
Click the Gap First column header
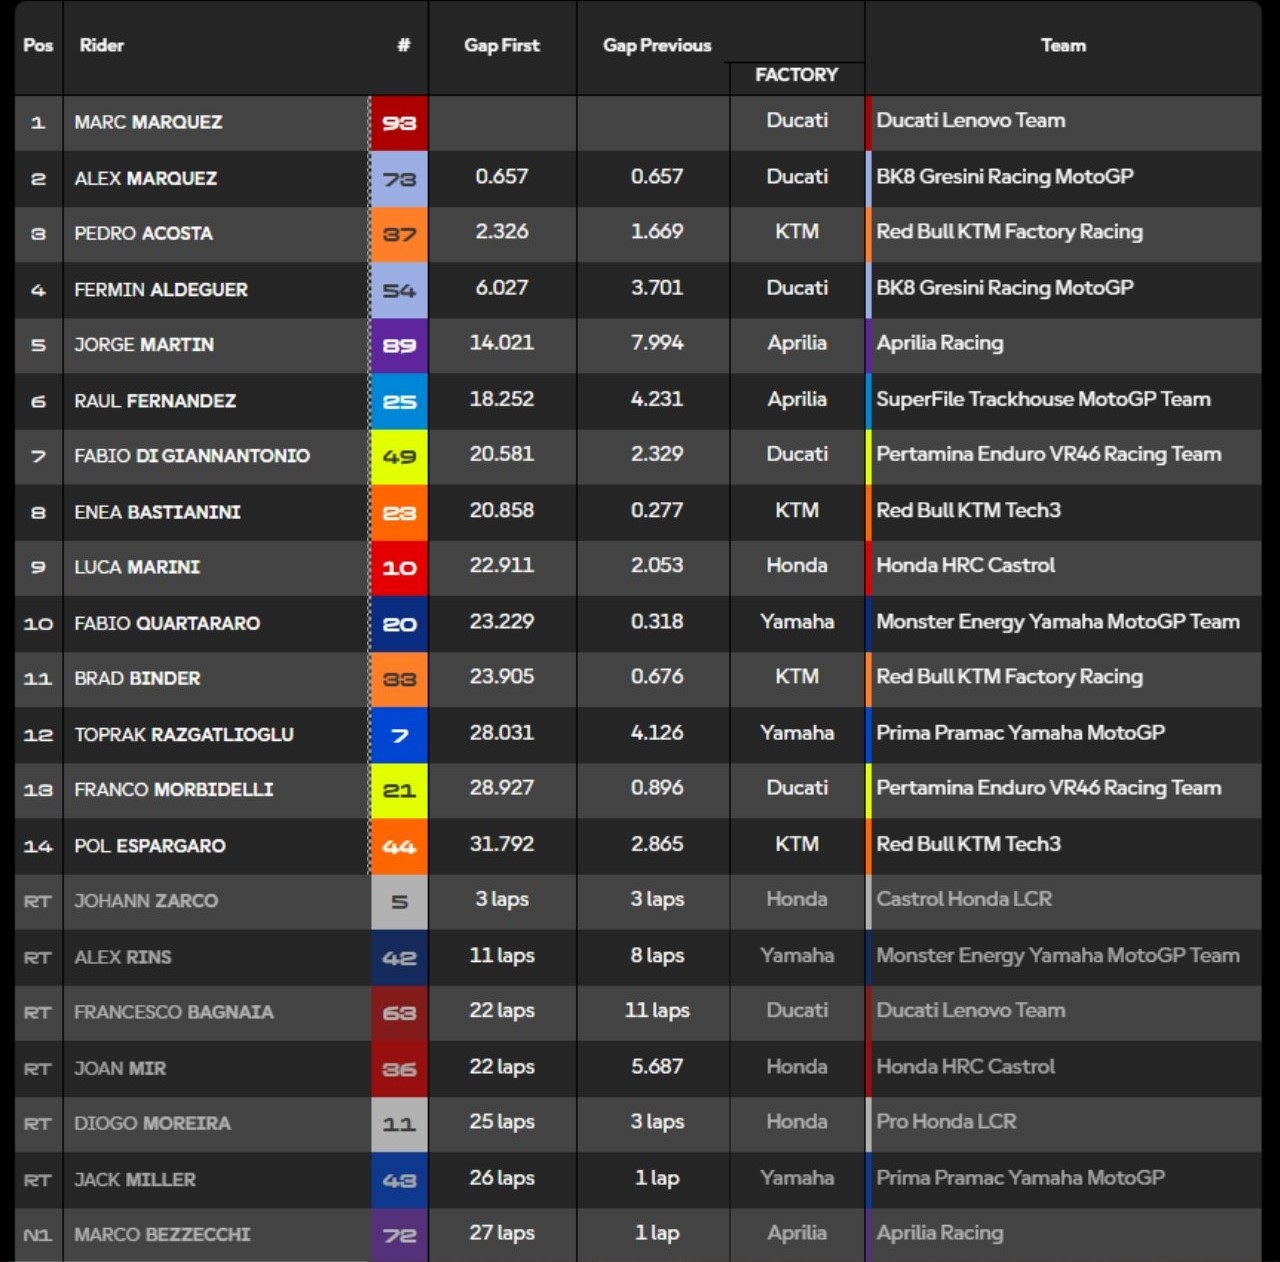point(502,45)
